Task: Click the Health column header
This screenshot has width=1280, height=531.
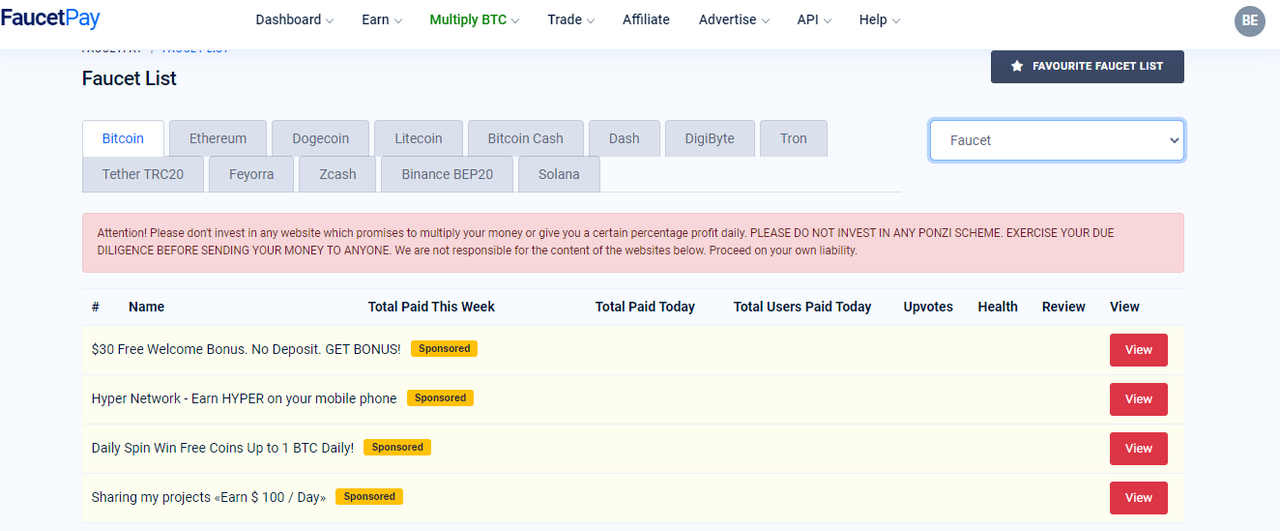Action: coord(998,307)
